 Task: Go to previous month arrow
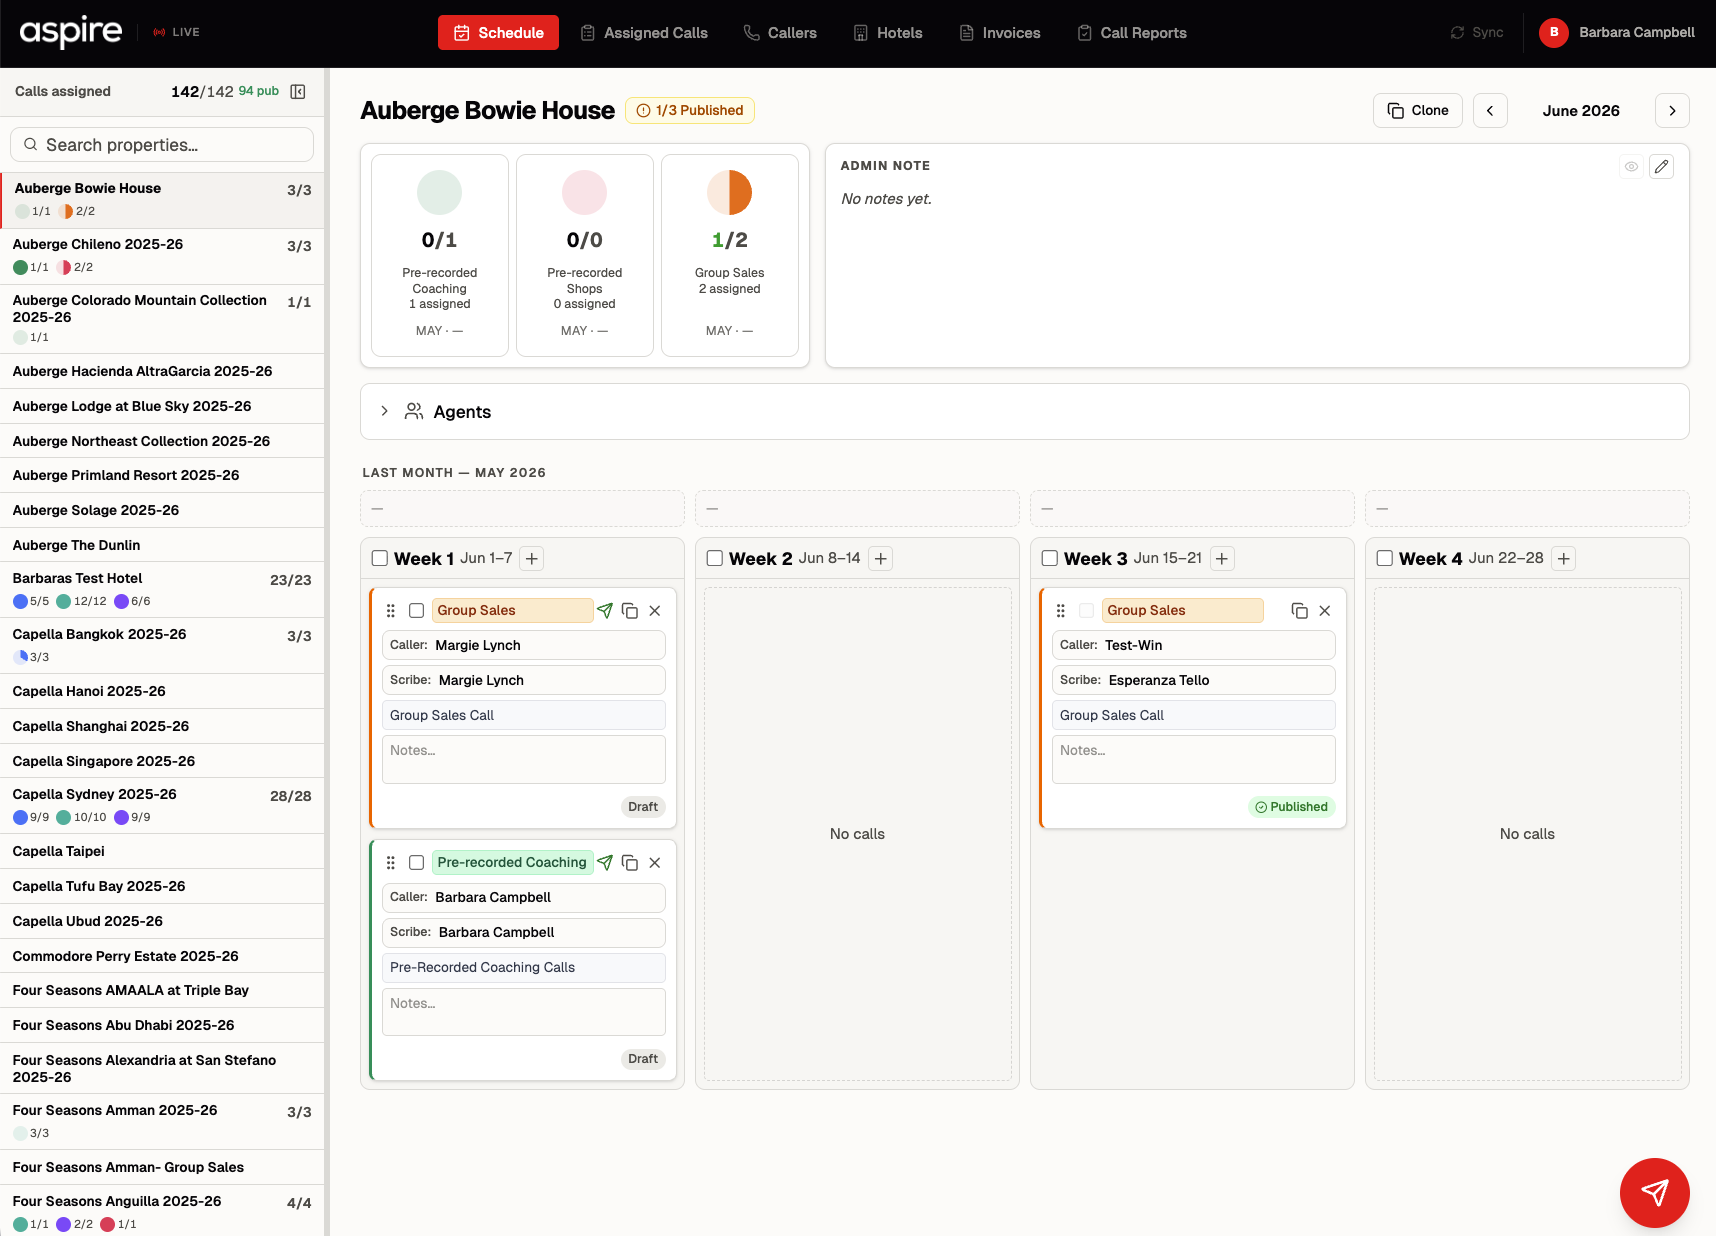(1490, 111)
